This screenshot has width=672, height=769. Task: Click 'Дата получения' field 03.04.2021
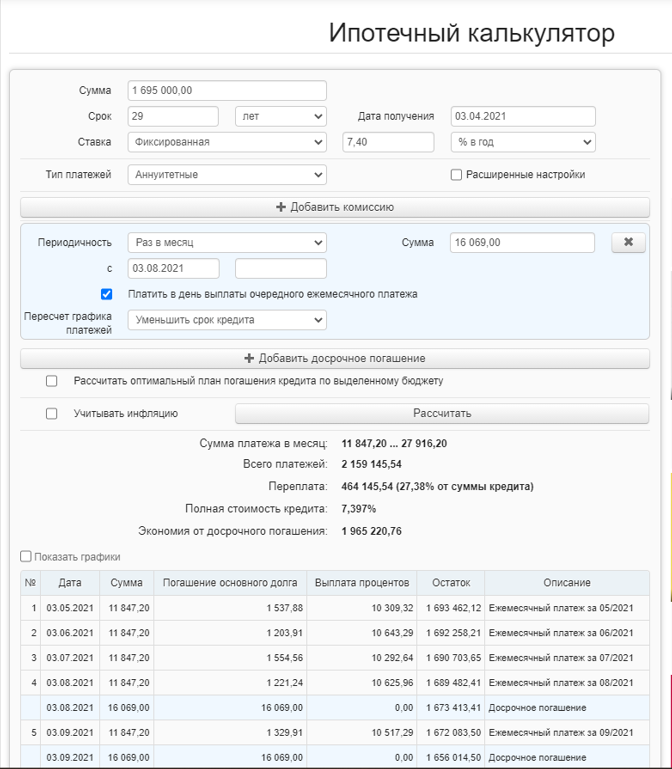click(523, 117)
